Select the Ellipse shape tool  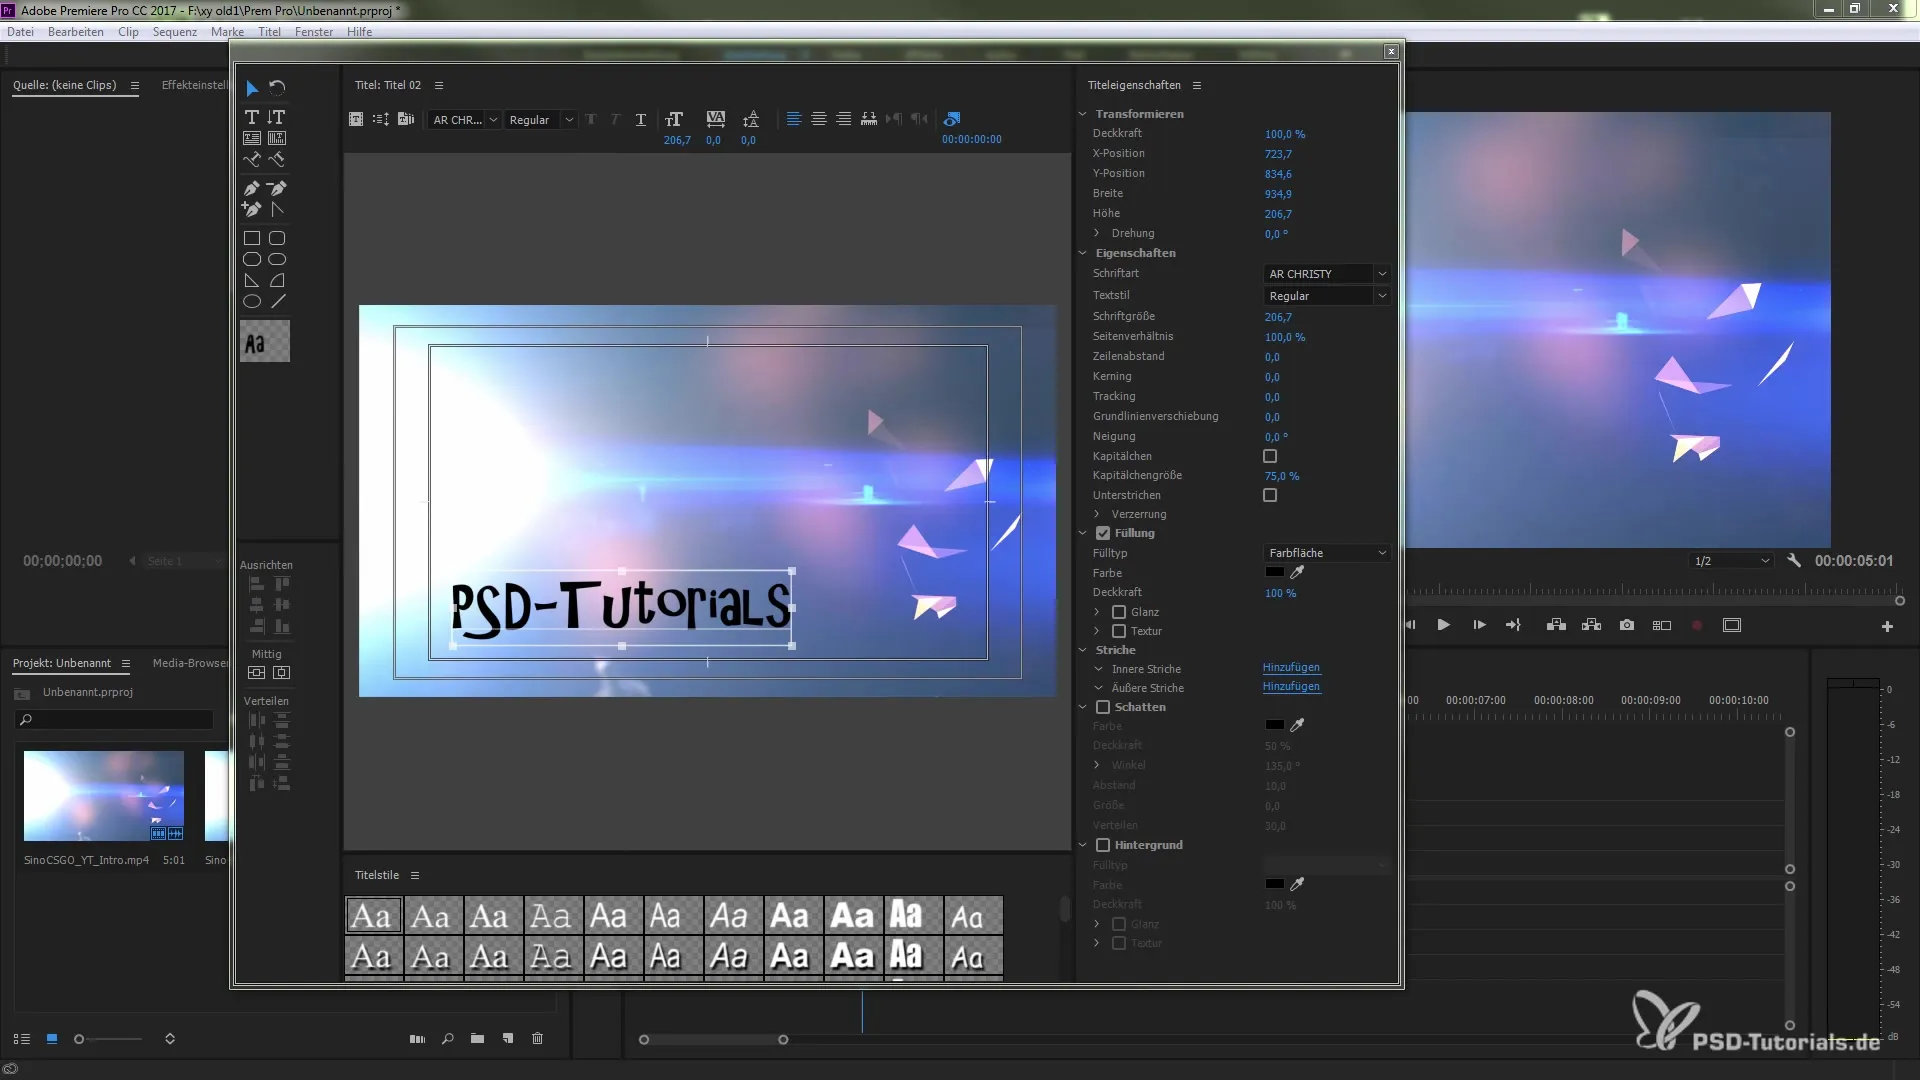click(x=252, y=301)
